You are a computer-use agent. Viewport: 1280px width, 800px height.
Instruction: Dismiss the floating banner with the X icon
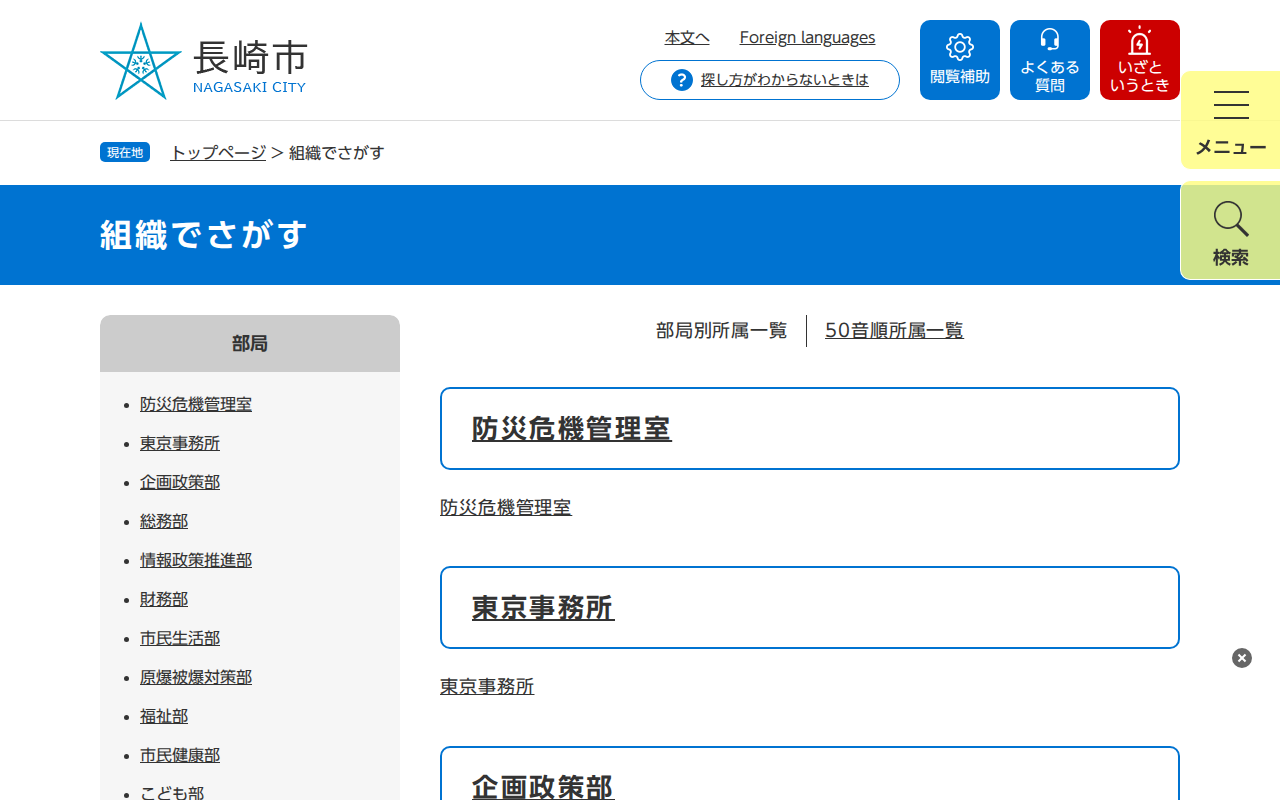1241,657
